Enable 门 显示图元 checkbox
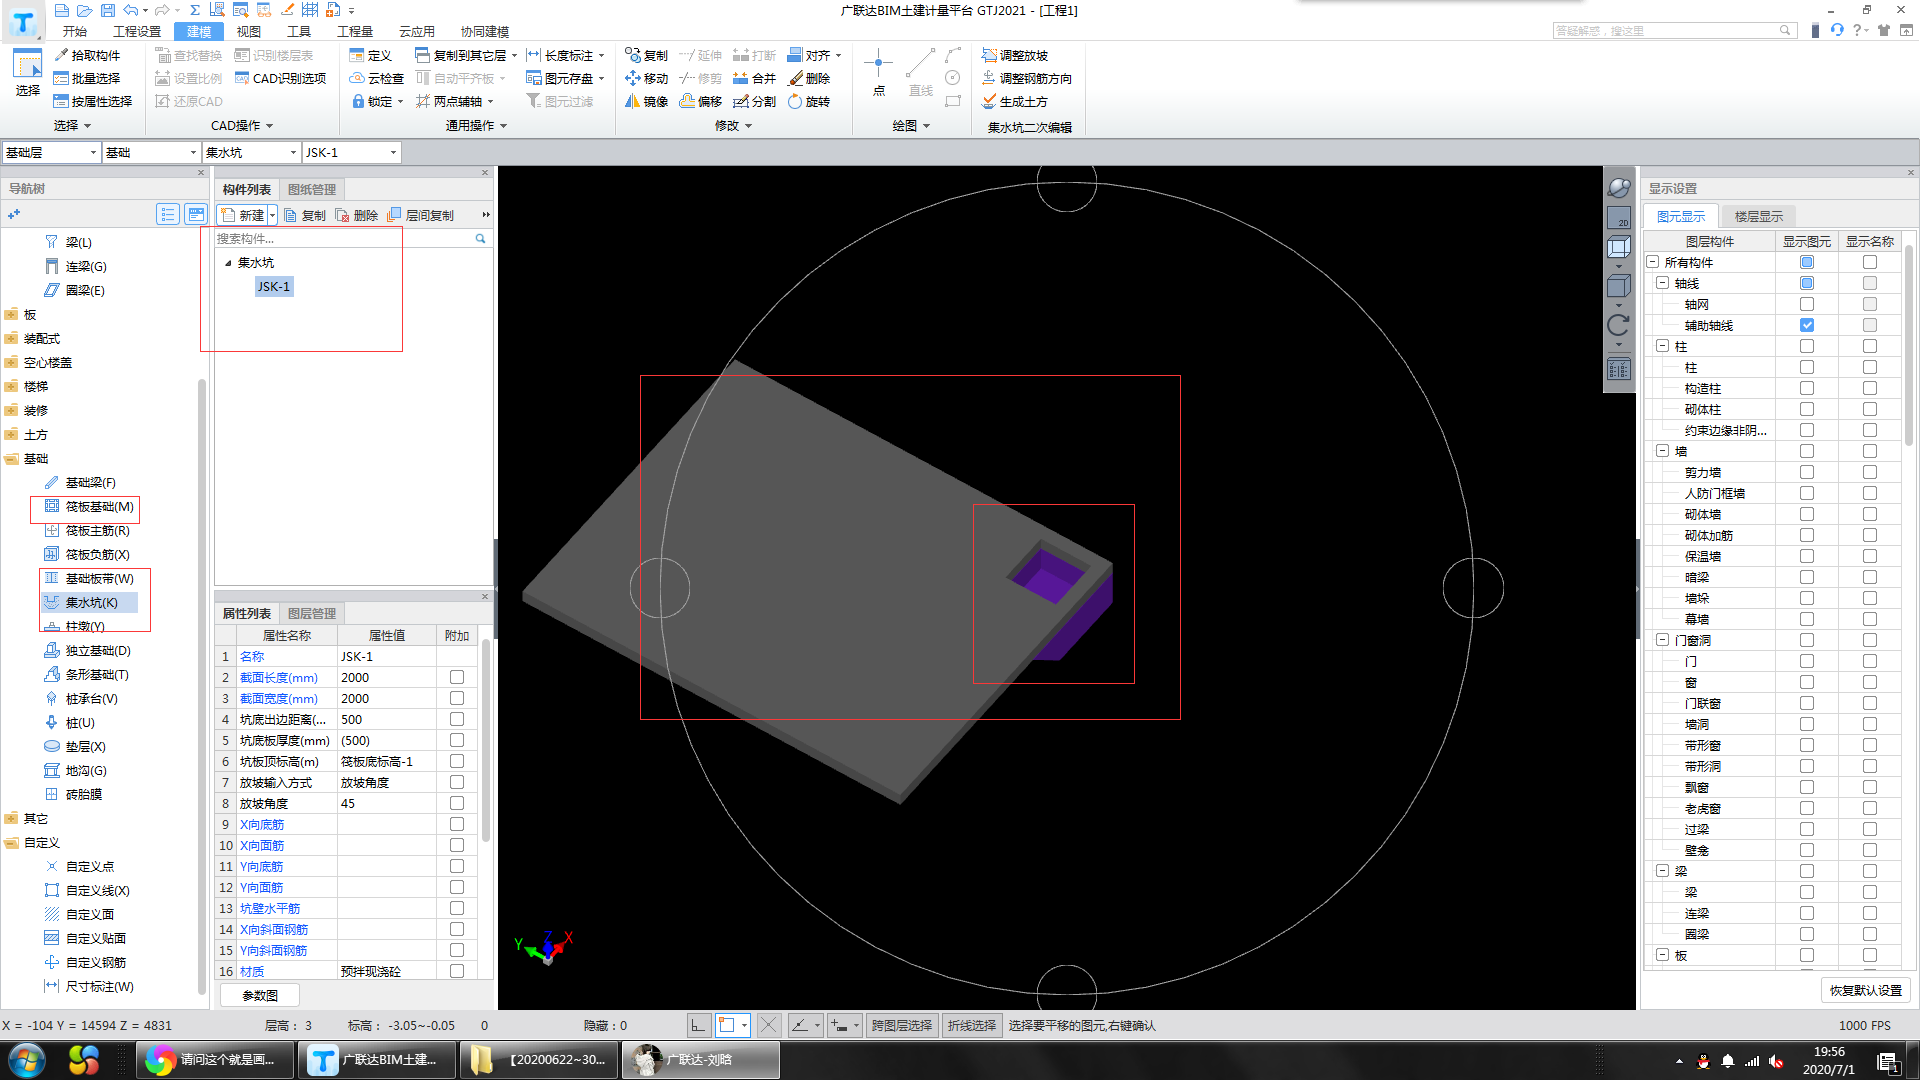 point(1806,661)
